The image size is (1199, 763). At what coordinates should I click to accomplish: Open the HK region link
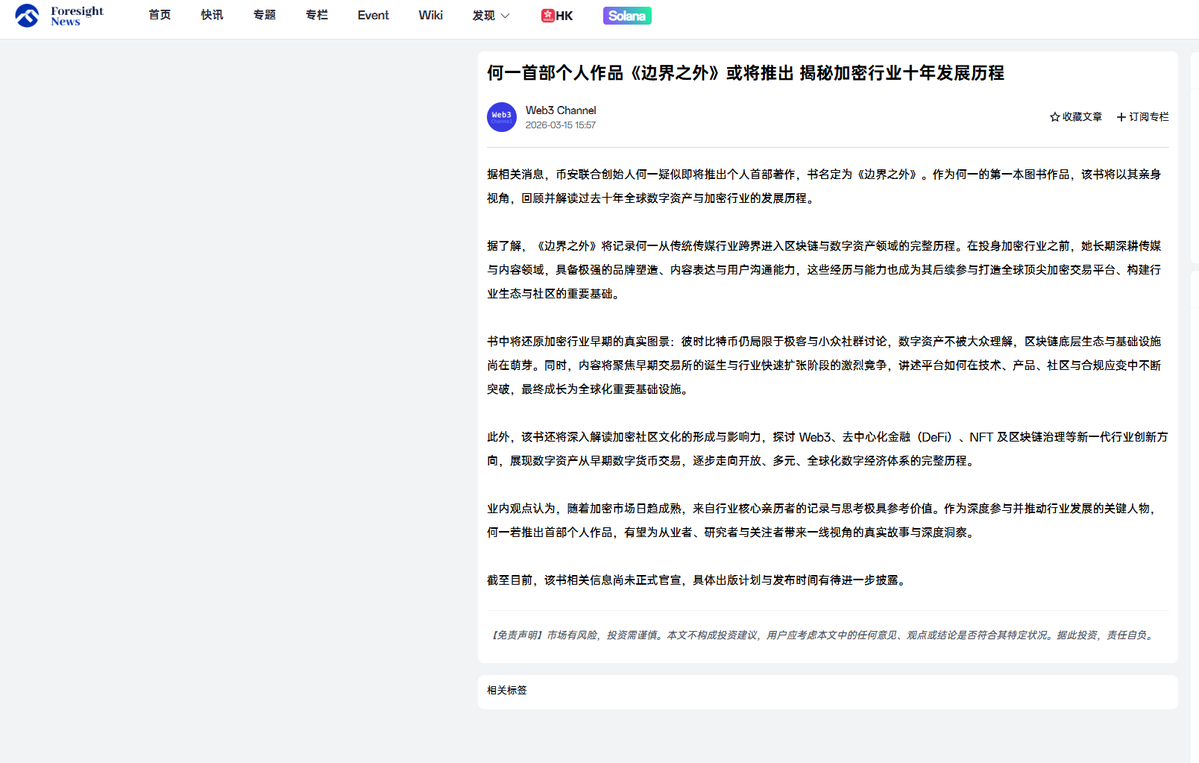pos(557,15)
